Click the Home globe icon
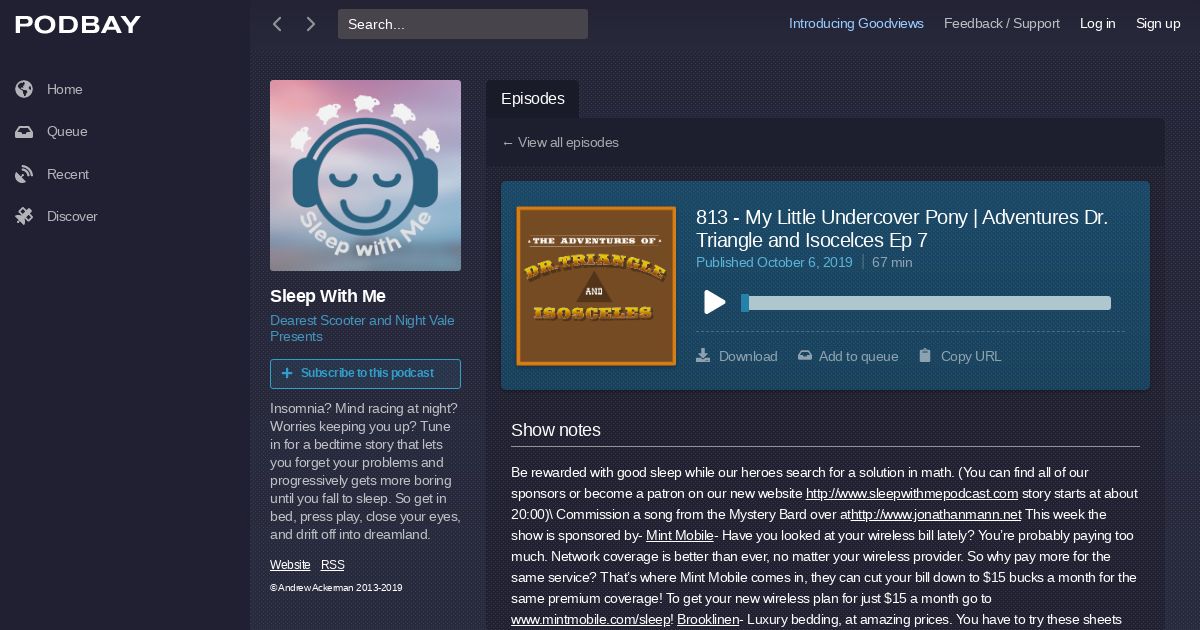 click(24, 89)
